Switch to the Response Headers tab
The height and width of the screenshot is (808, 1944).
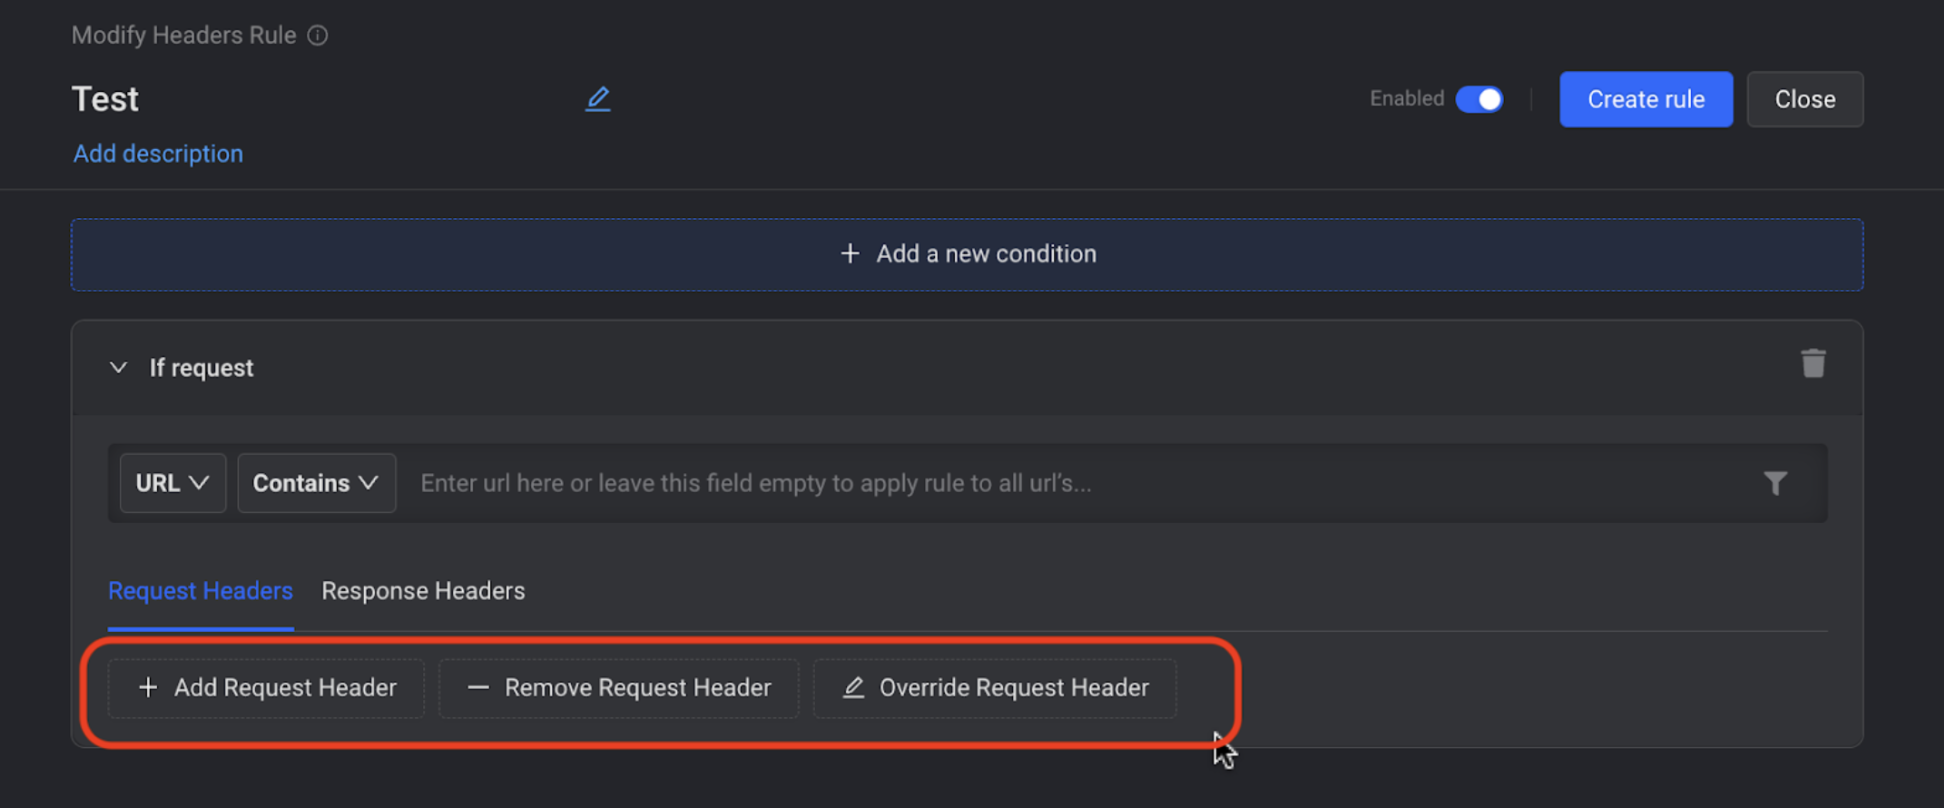coord(423,591)
